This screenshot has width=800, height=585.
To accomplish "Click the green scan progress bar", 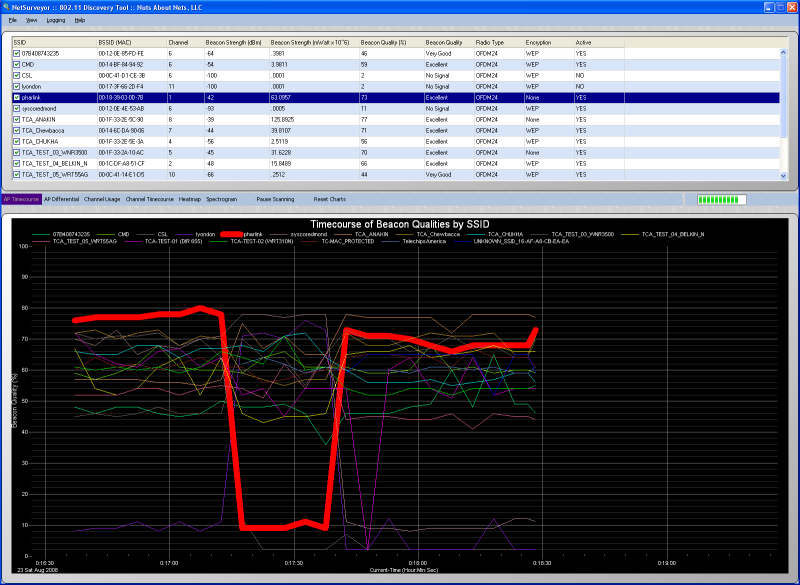I will click(x=721, y=199).
